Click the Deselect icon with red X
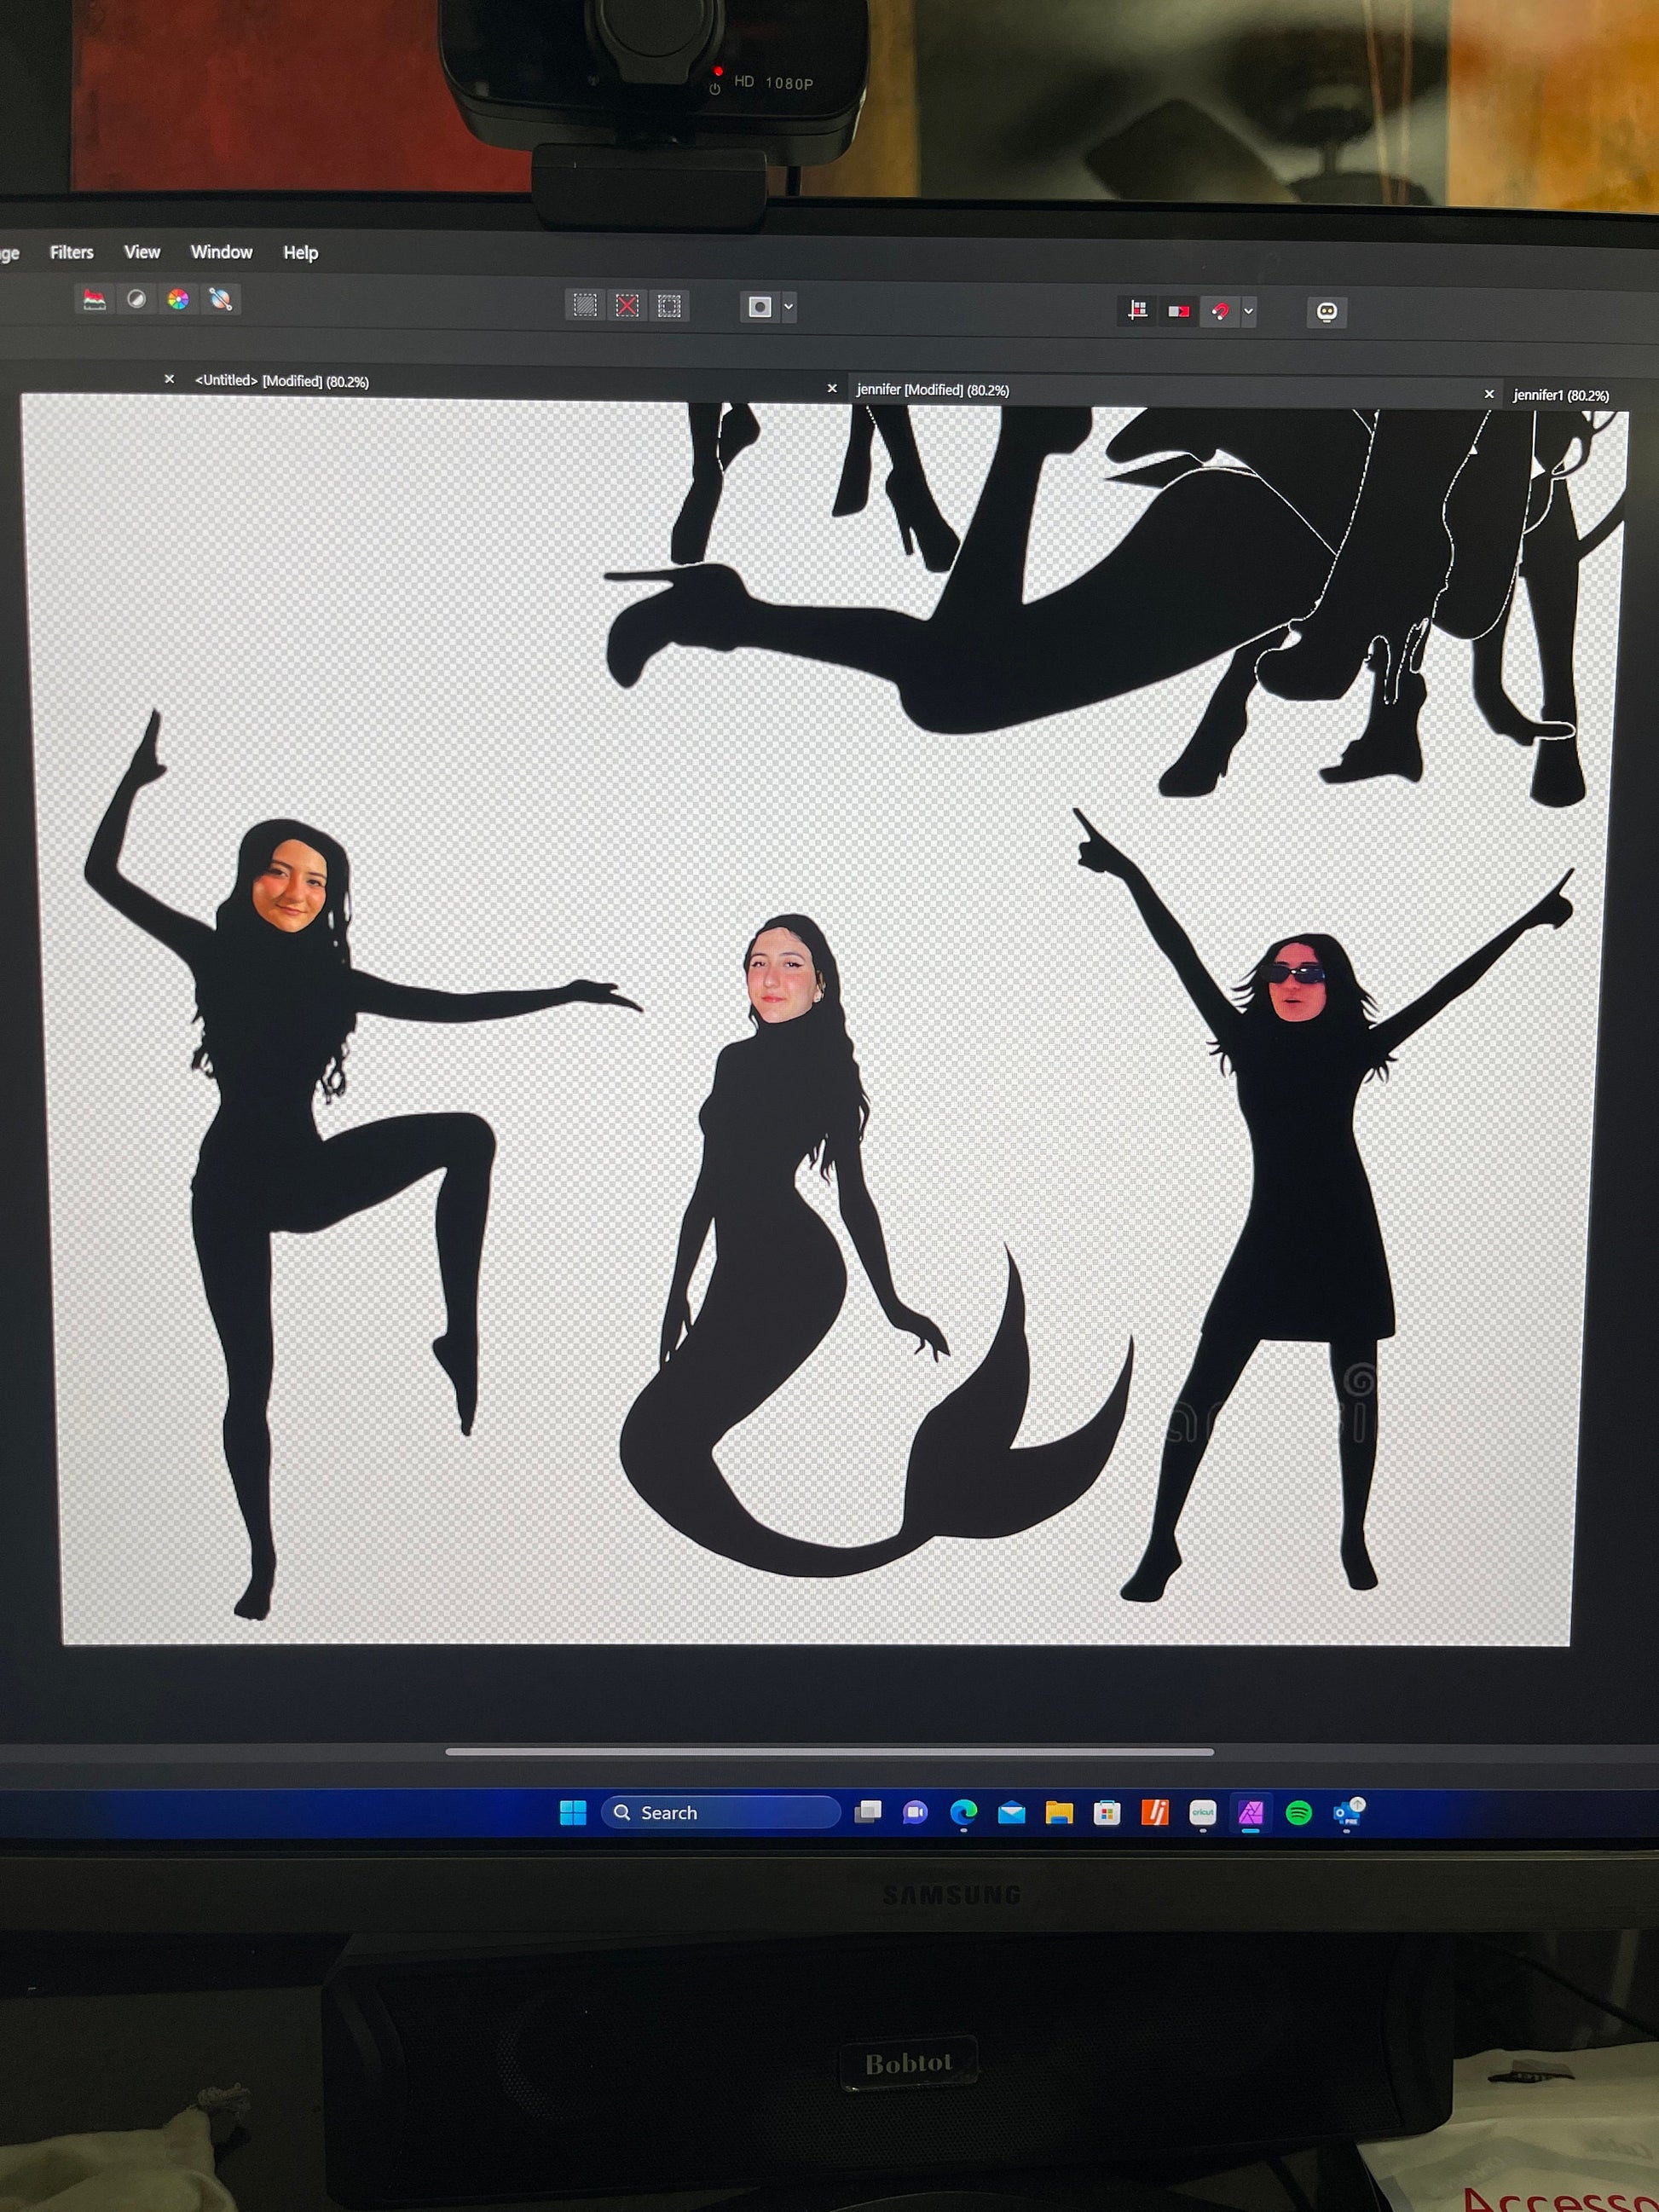 click(627, 305)
